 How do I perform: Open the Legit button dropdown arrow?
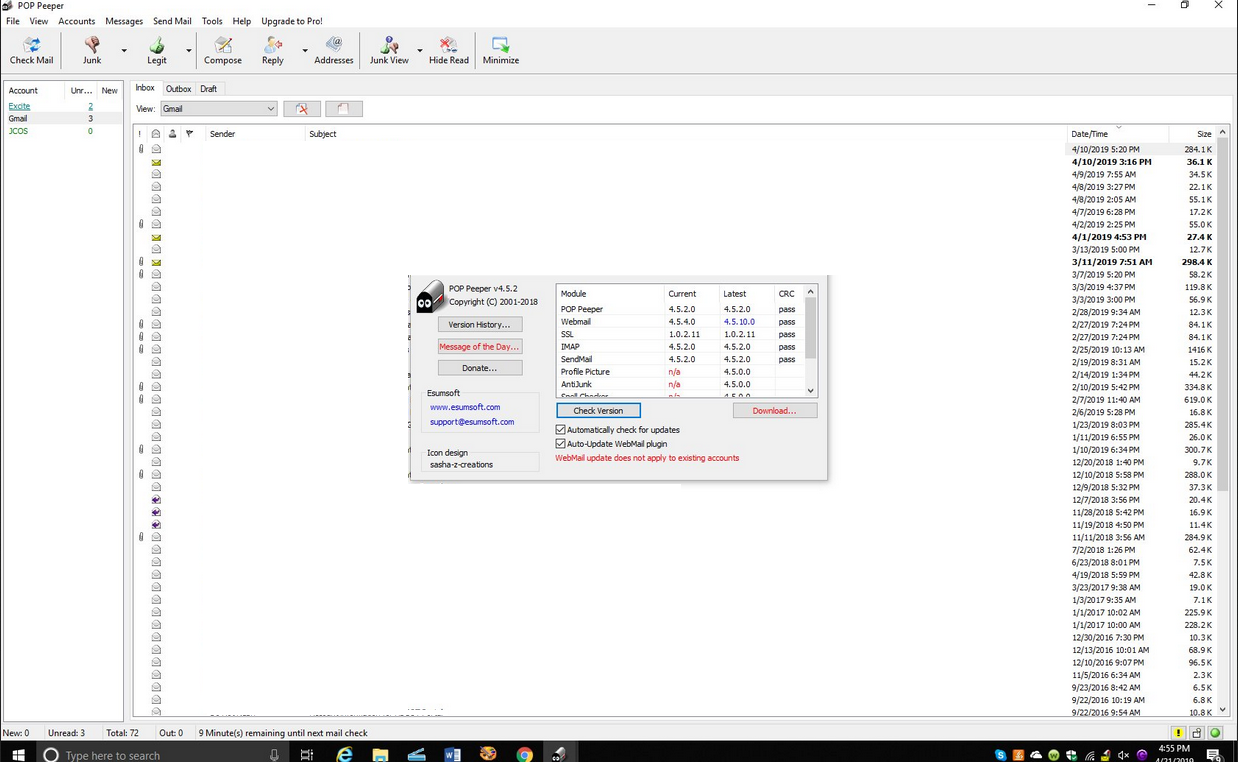[188, 50]
